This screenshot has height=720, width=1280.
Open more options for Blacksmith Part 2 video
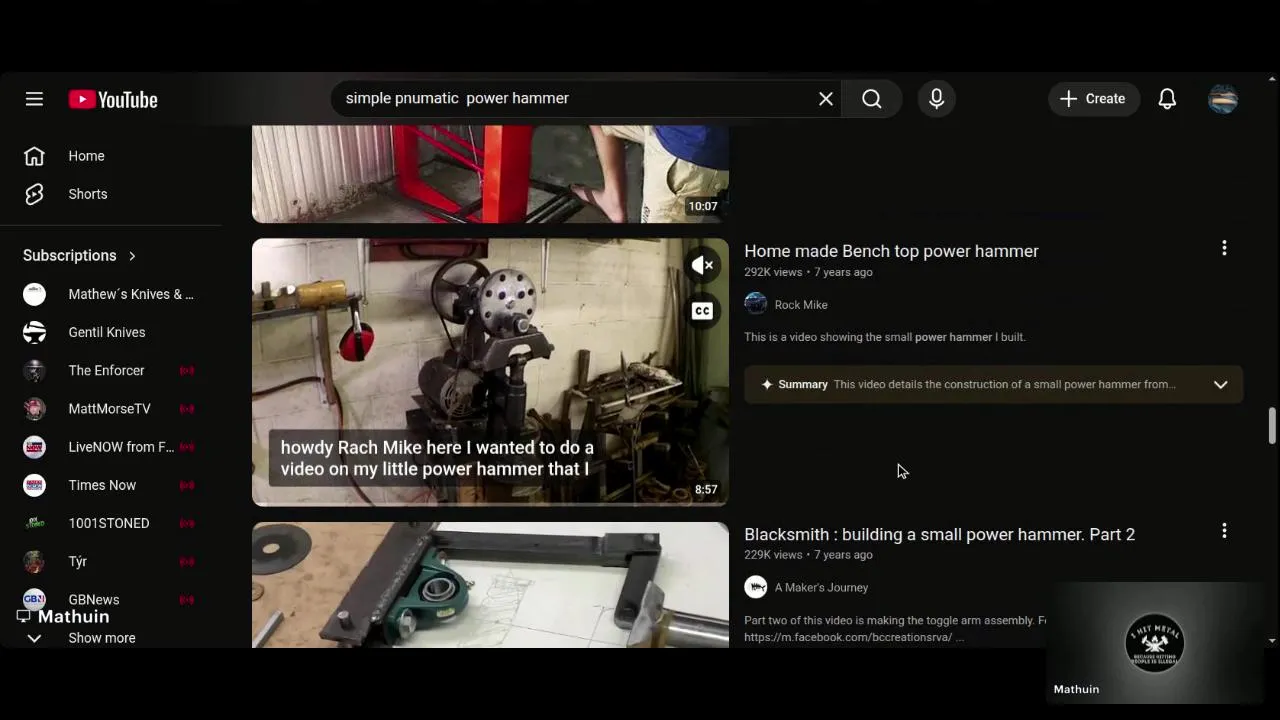coord(1224,531)
